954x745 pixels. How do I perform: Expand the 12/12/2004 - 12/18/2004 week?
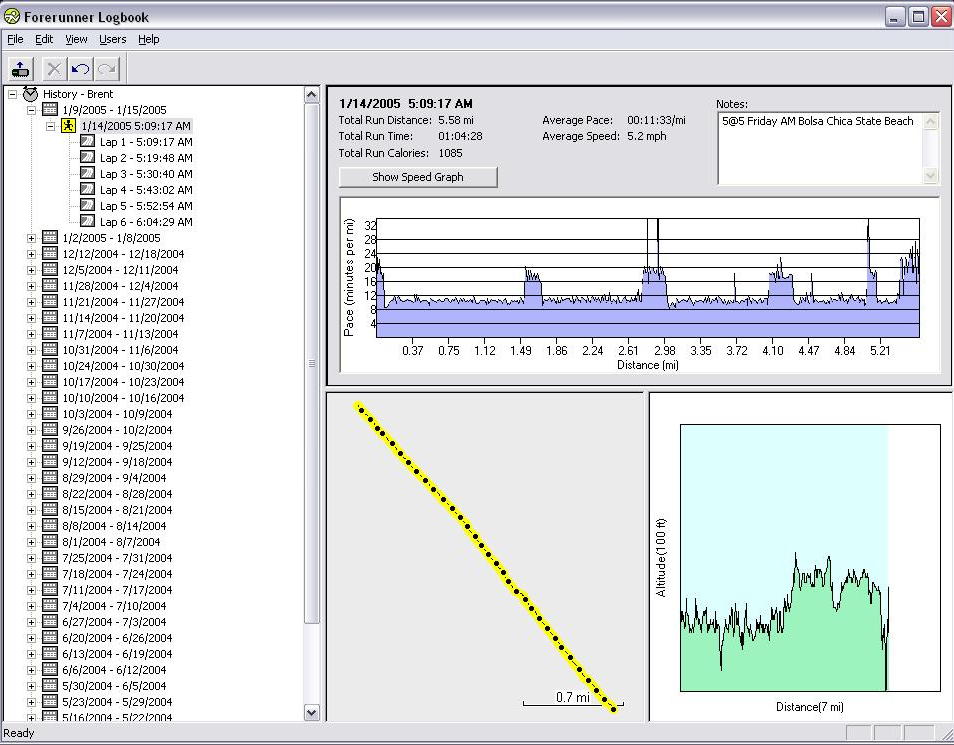pos(32,254)
